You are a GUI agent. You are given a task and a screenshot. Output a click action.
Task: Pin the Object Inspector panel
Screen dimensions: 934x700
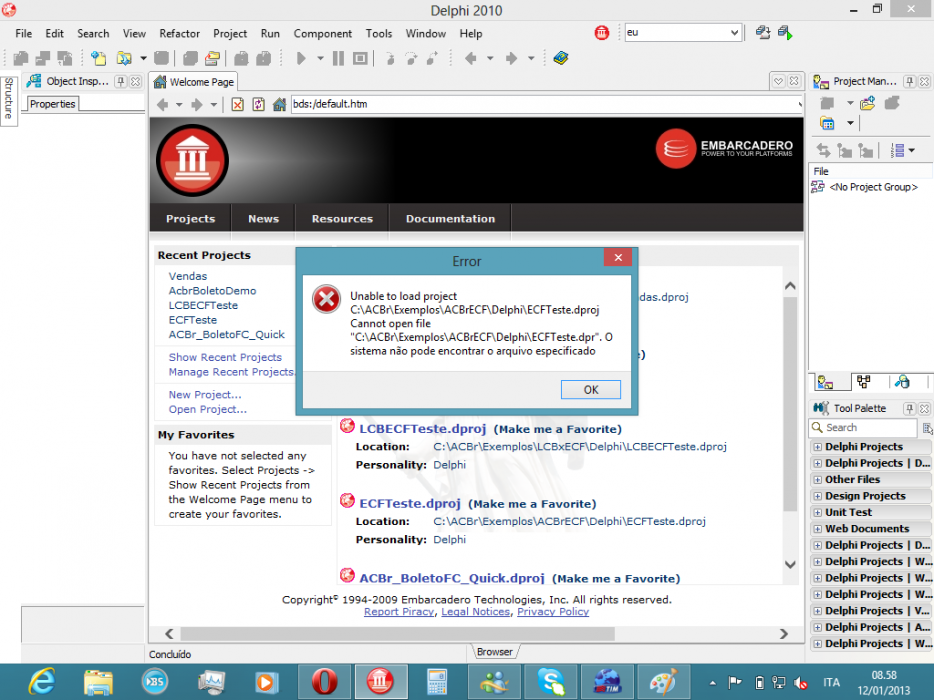click(121, 82)
